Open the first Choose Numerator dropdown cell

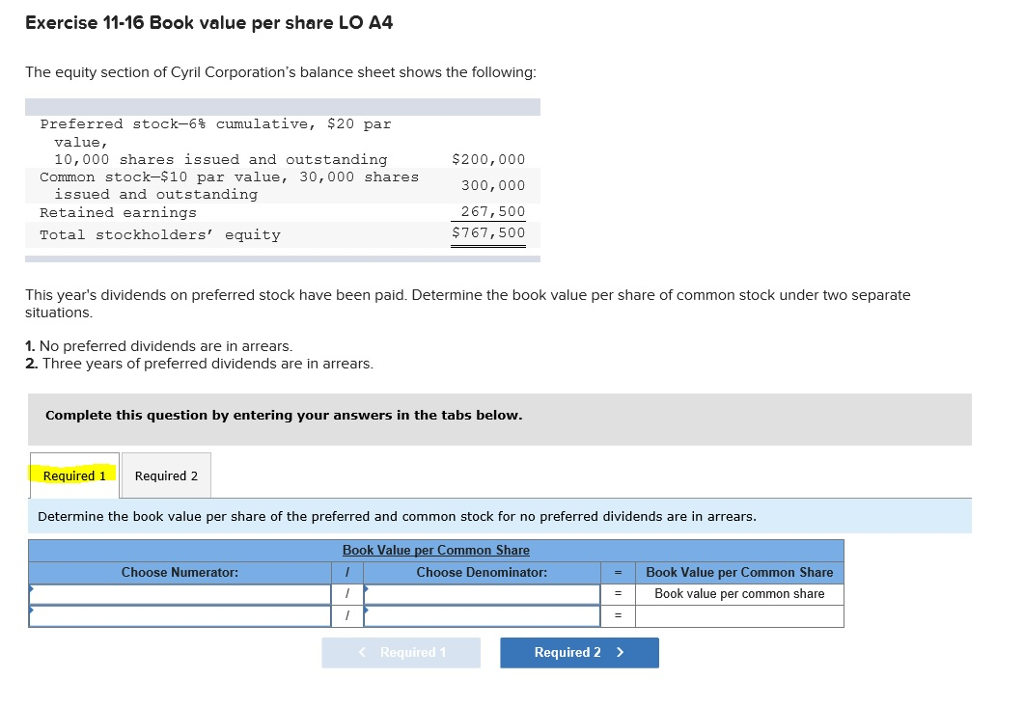click(180, 594)
